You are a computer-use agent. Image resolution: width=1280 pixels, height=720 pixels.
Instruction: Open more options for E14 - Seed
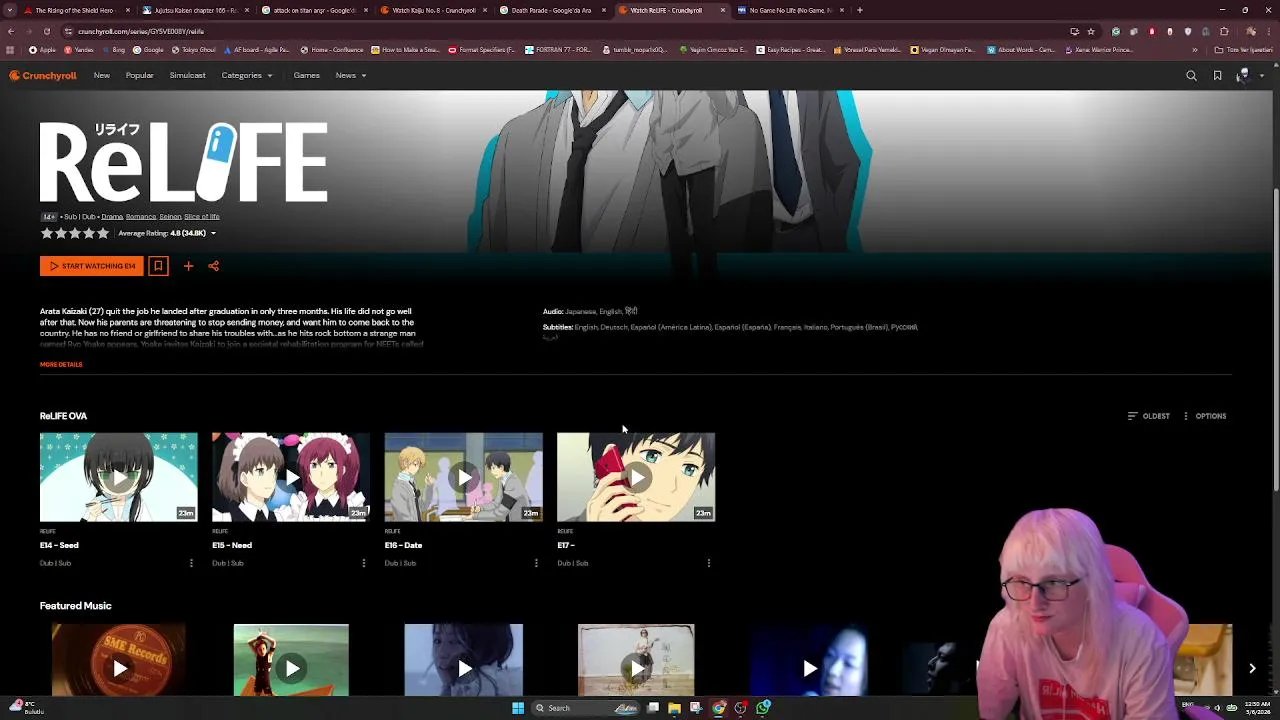pyautogui.click(x=191, y=563)
